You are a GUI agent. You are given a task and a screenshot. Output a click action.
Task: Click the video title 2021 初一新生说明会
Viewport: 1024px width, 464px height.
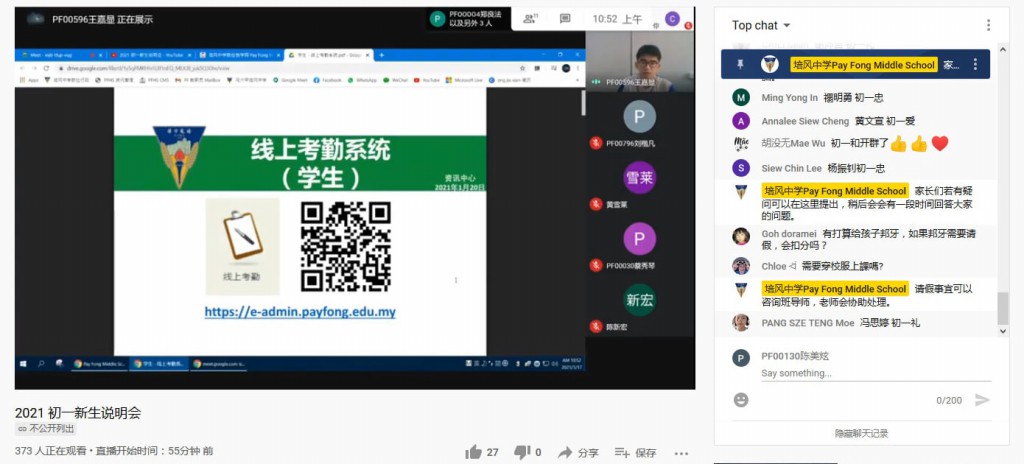tap(78, 413)
